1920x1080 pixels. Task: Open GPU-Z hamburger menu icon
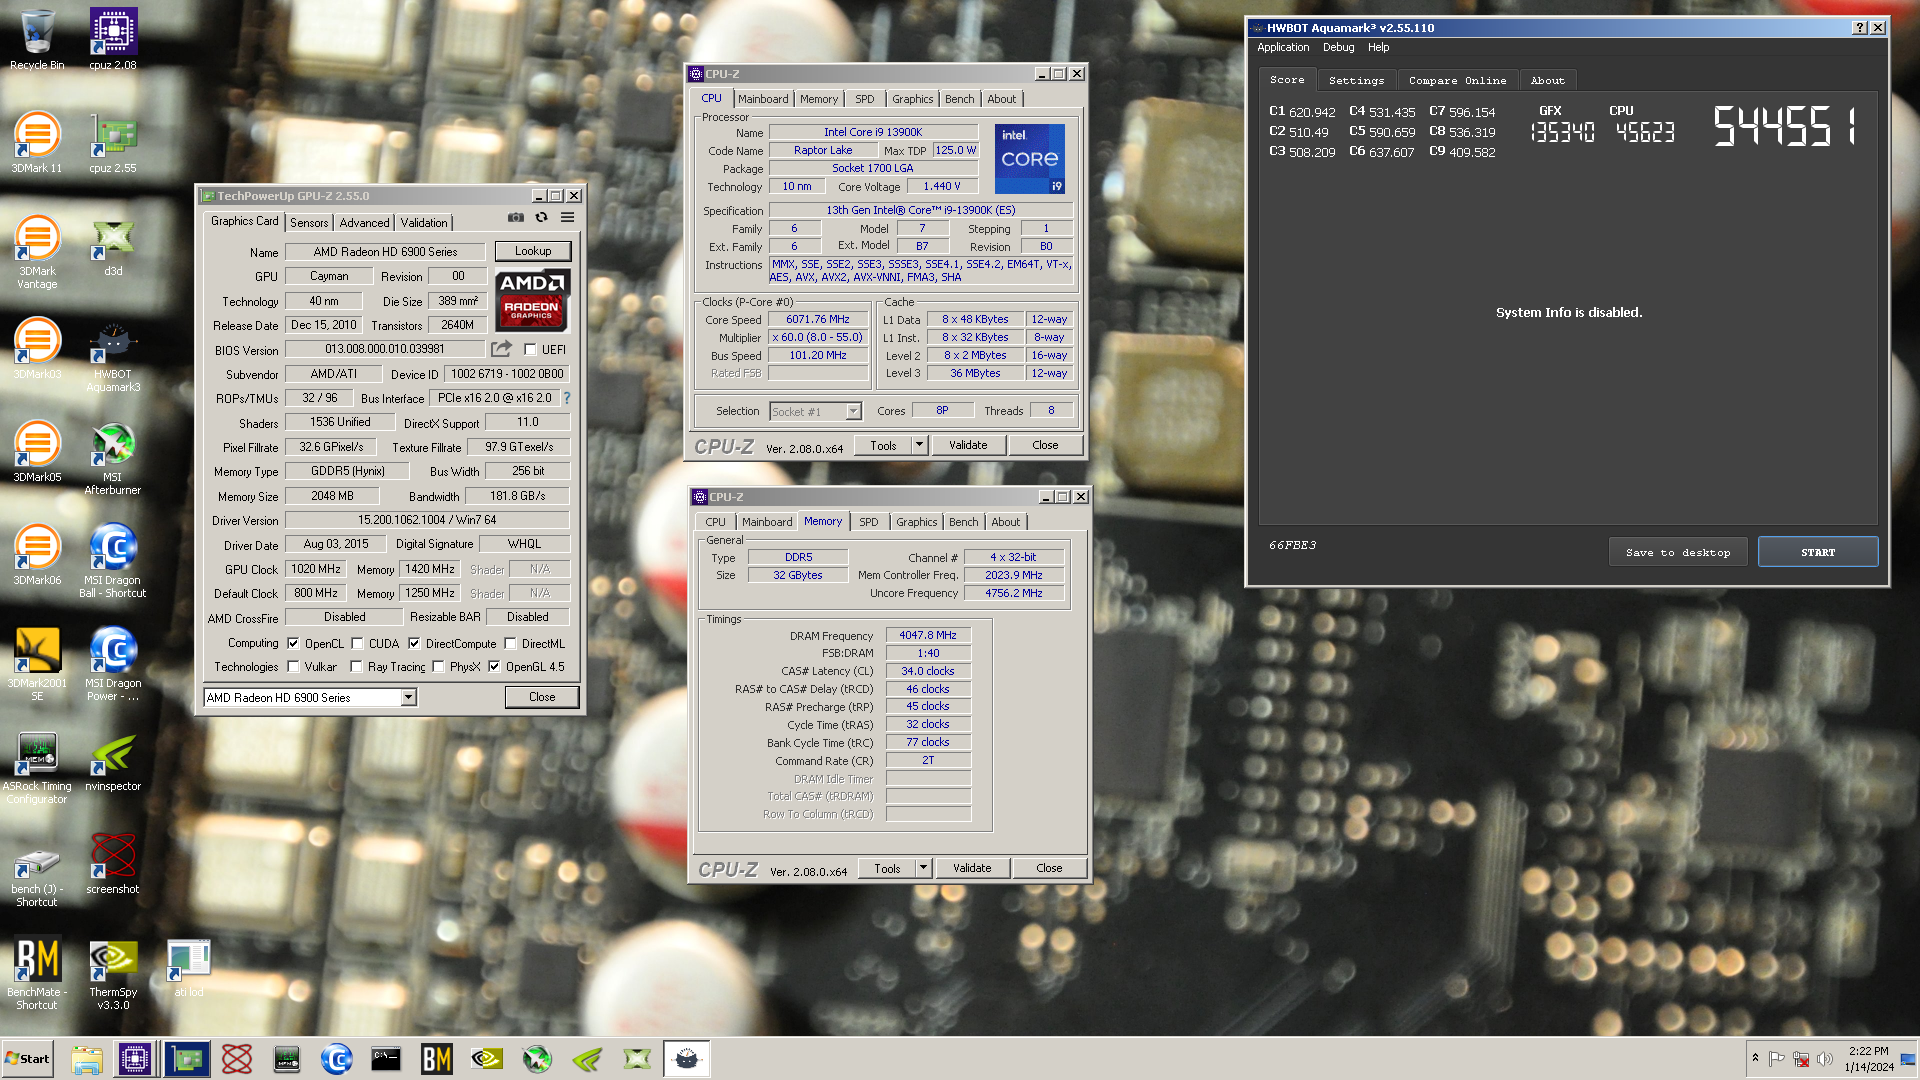[x=568, y=218]
